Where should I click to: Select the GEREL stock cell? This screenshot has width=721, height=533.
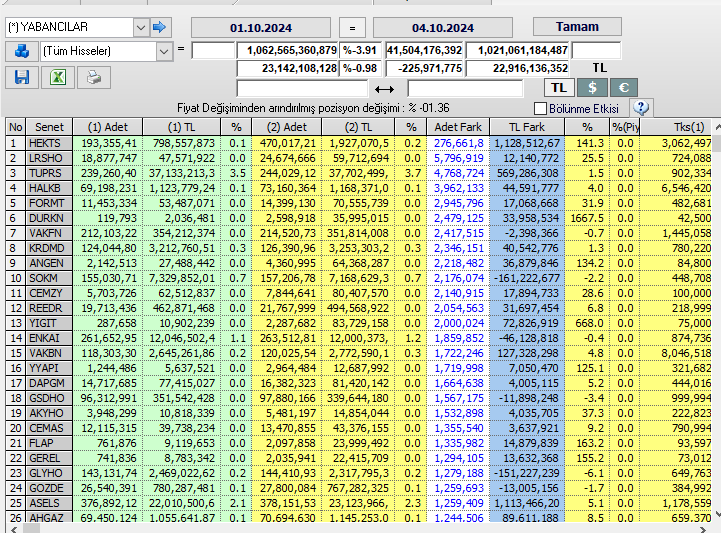pyautogui.click(x=49, y=458)
